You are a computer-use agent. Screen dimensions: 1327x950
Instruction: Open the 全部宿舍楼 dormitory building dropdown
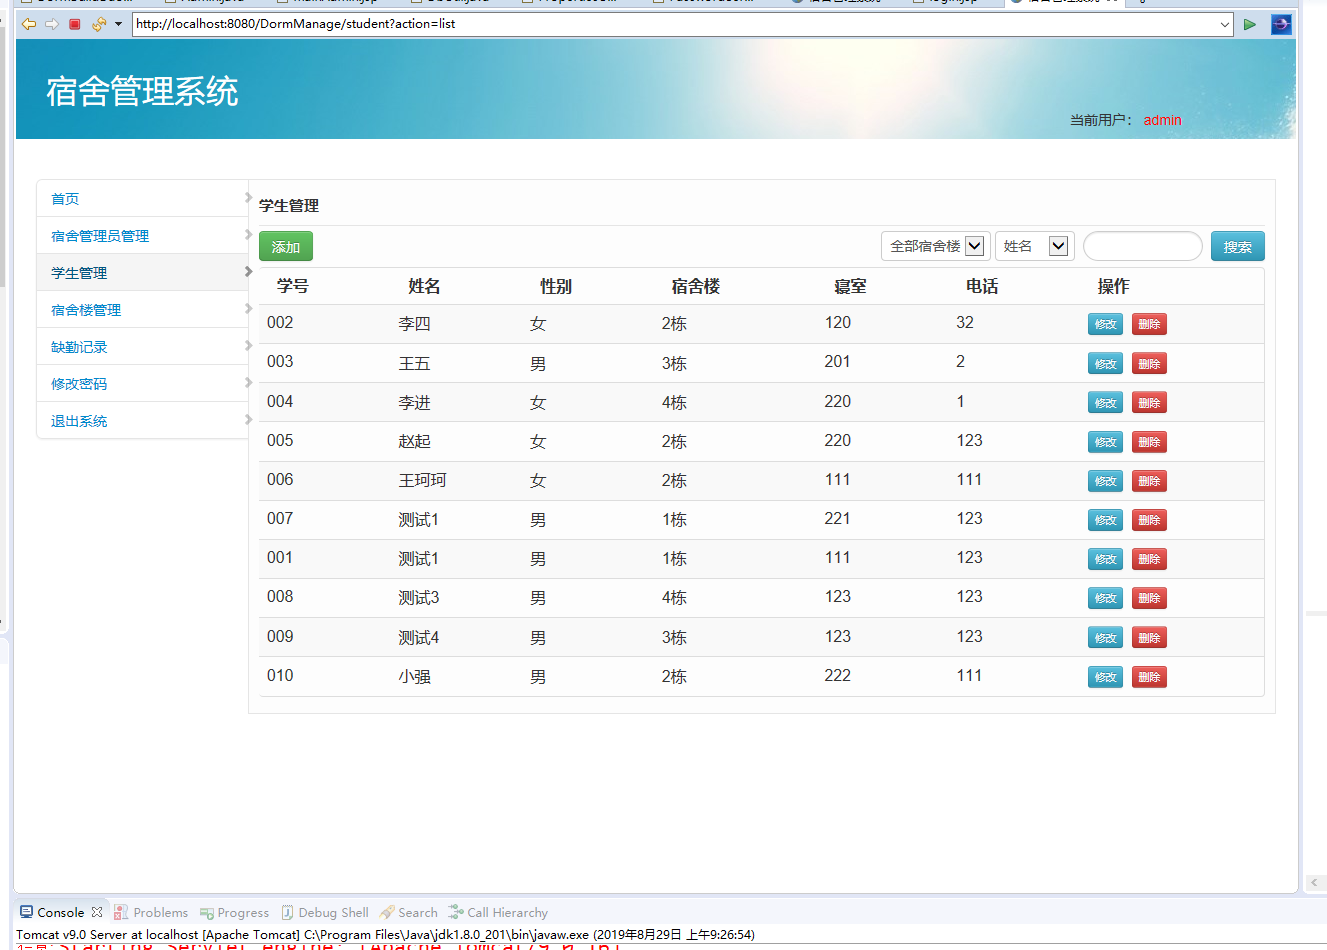pos(934,245)
